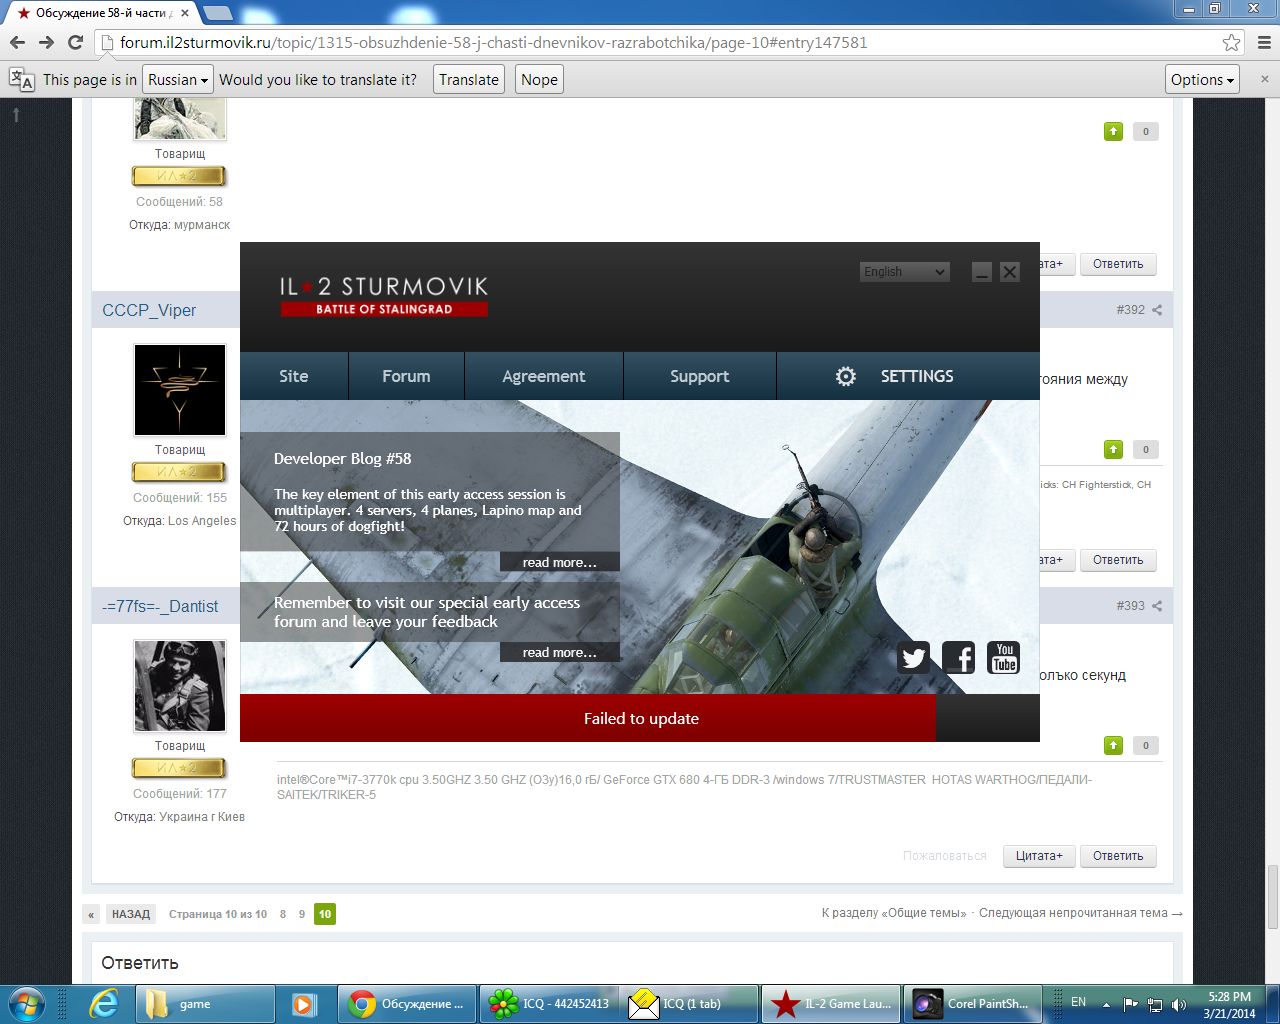The image size is (1280, 1024).
Task: Show hidden system tray icons
Action: click(1106, 1004)
